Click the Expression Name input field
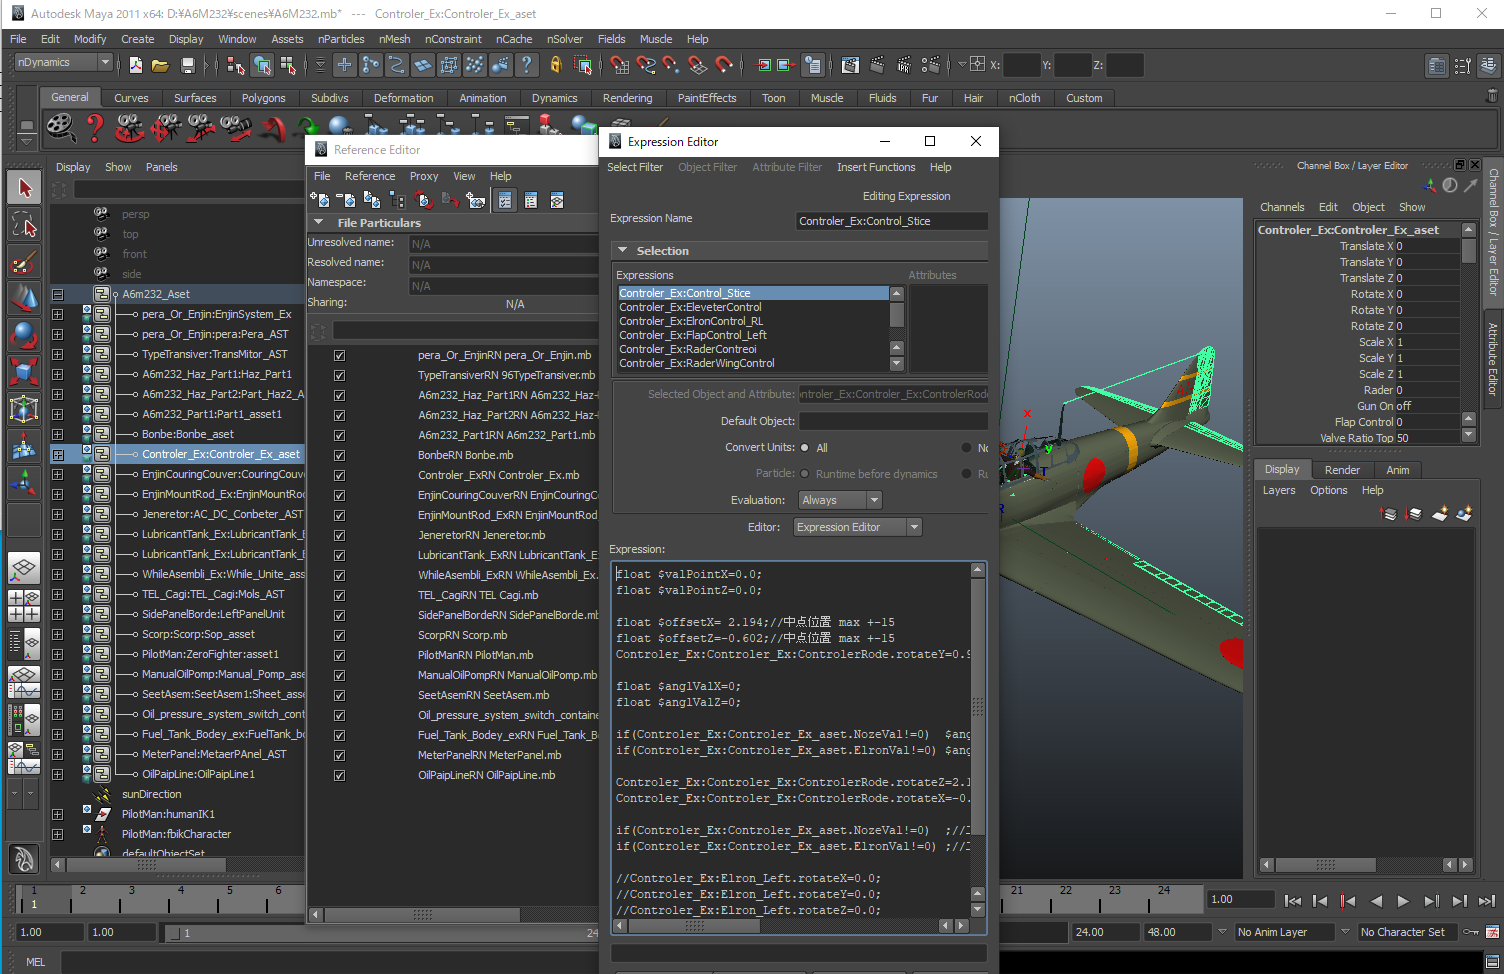Screen dimensions: 1504x974 coord(892,221)
